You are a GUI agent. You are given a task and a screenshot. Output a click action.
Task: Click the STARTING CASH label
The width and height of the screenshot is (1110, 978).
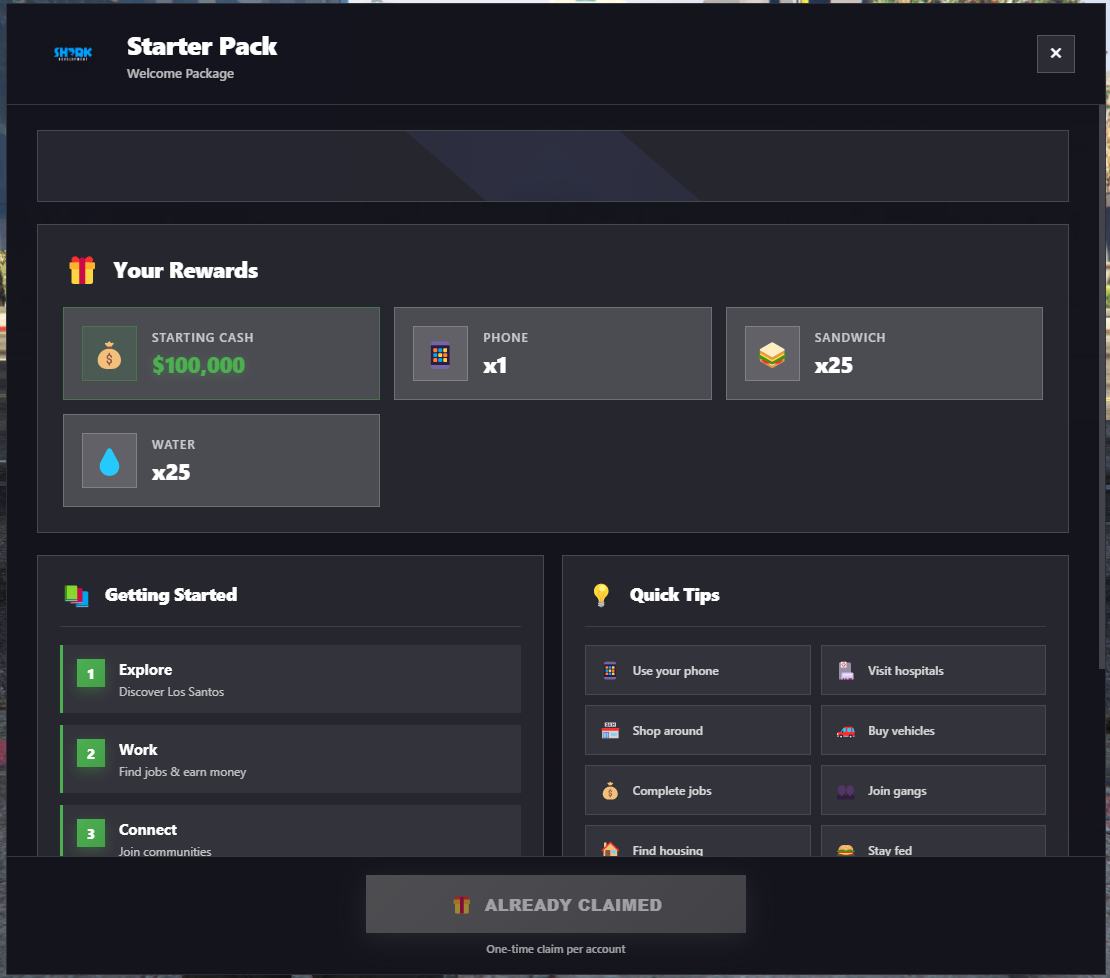[x=202, y=338]
